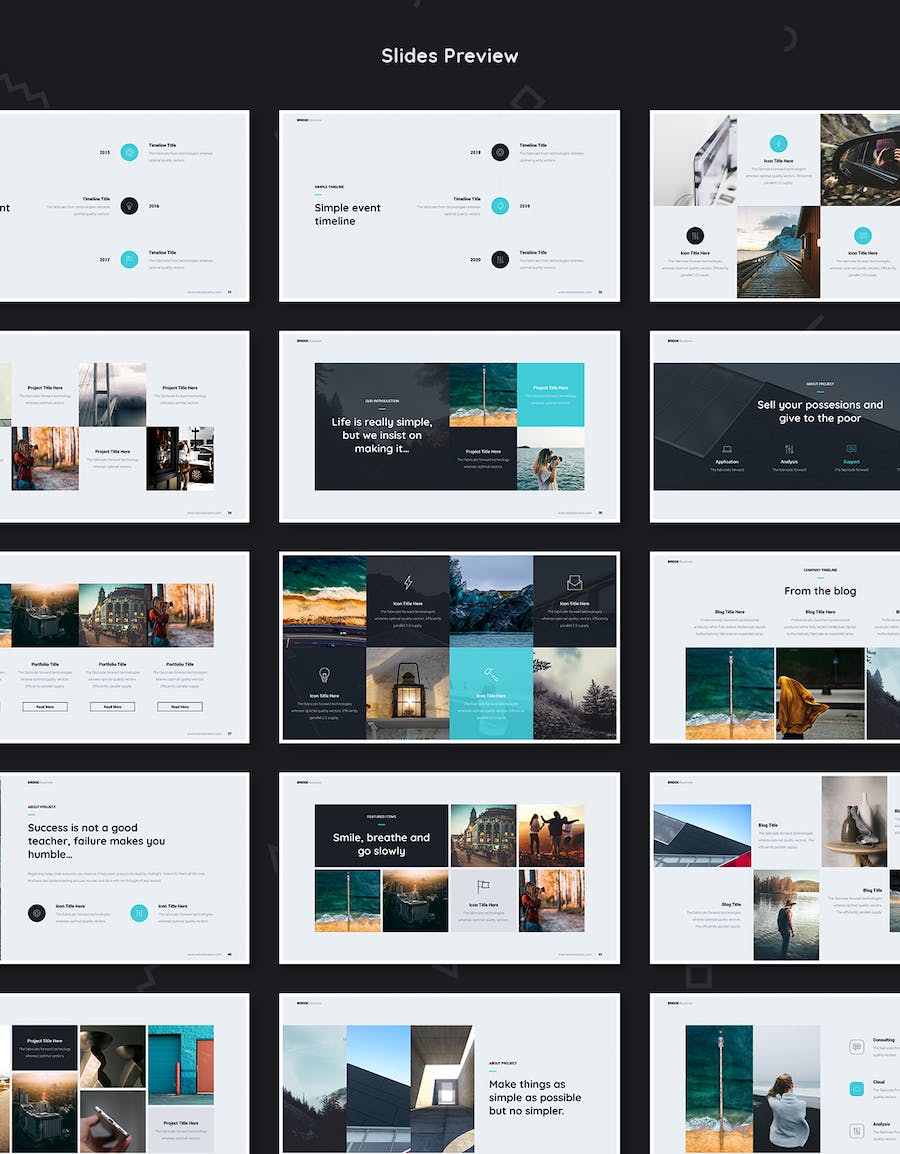Click the cyan Cloud icon
Screen dimensions: 900x1154
pyautogui.click(x=856, y=1089)
